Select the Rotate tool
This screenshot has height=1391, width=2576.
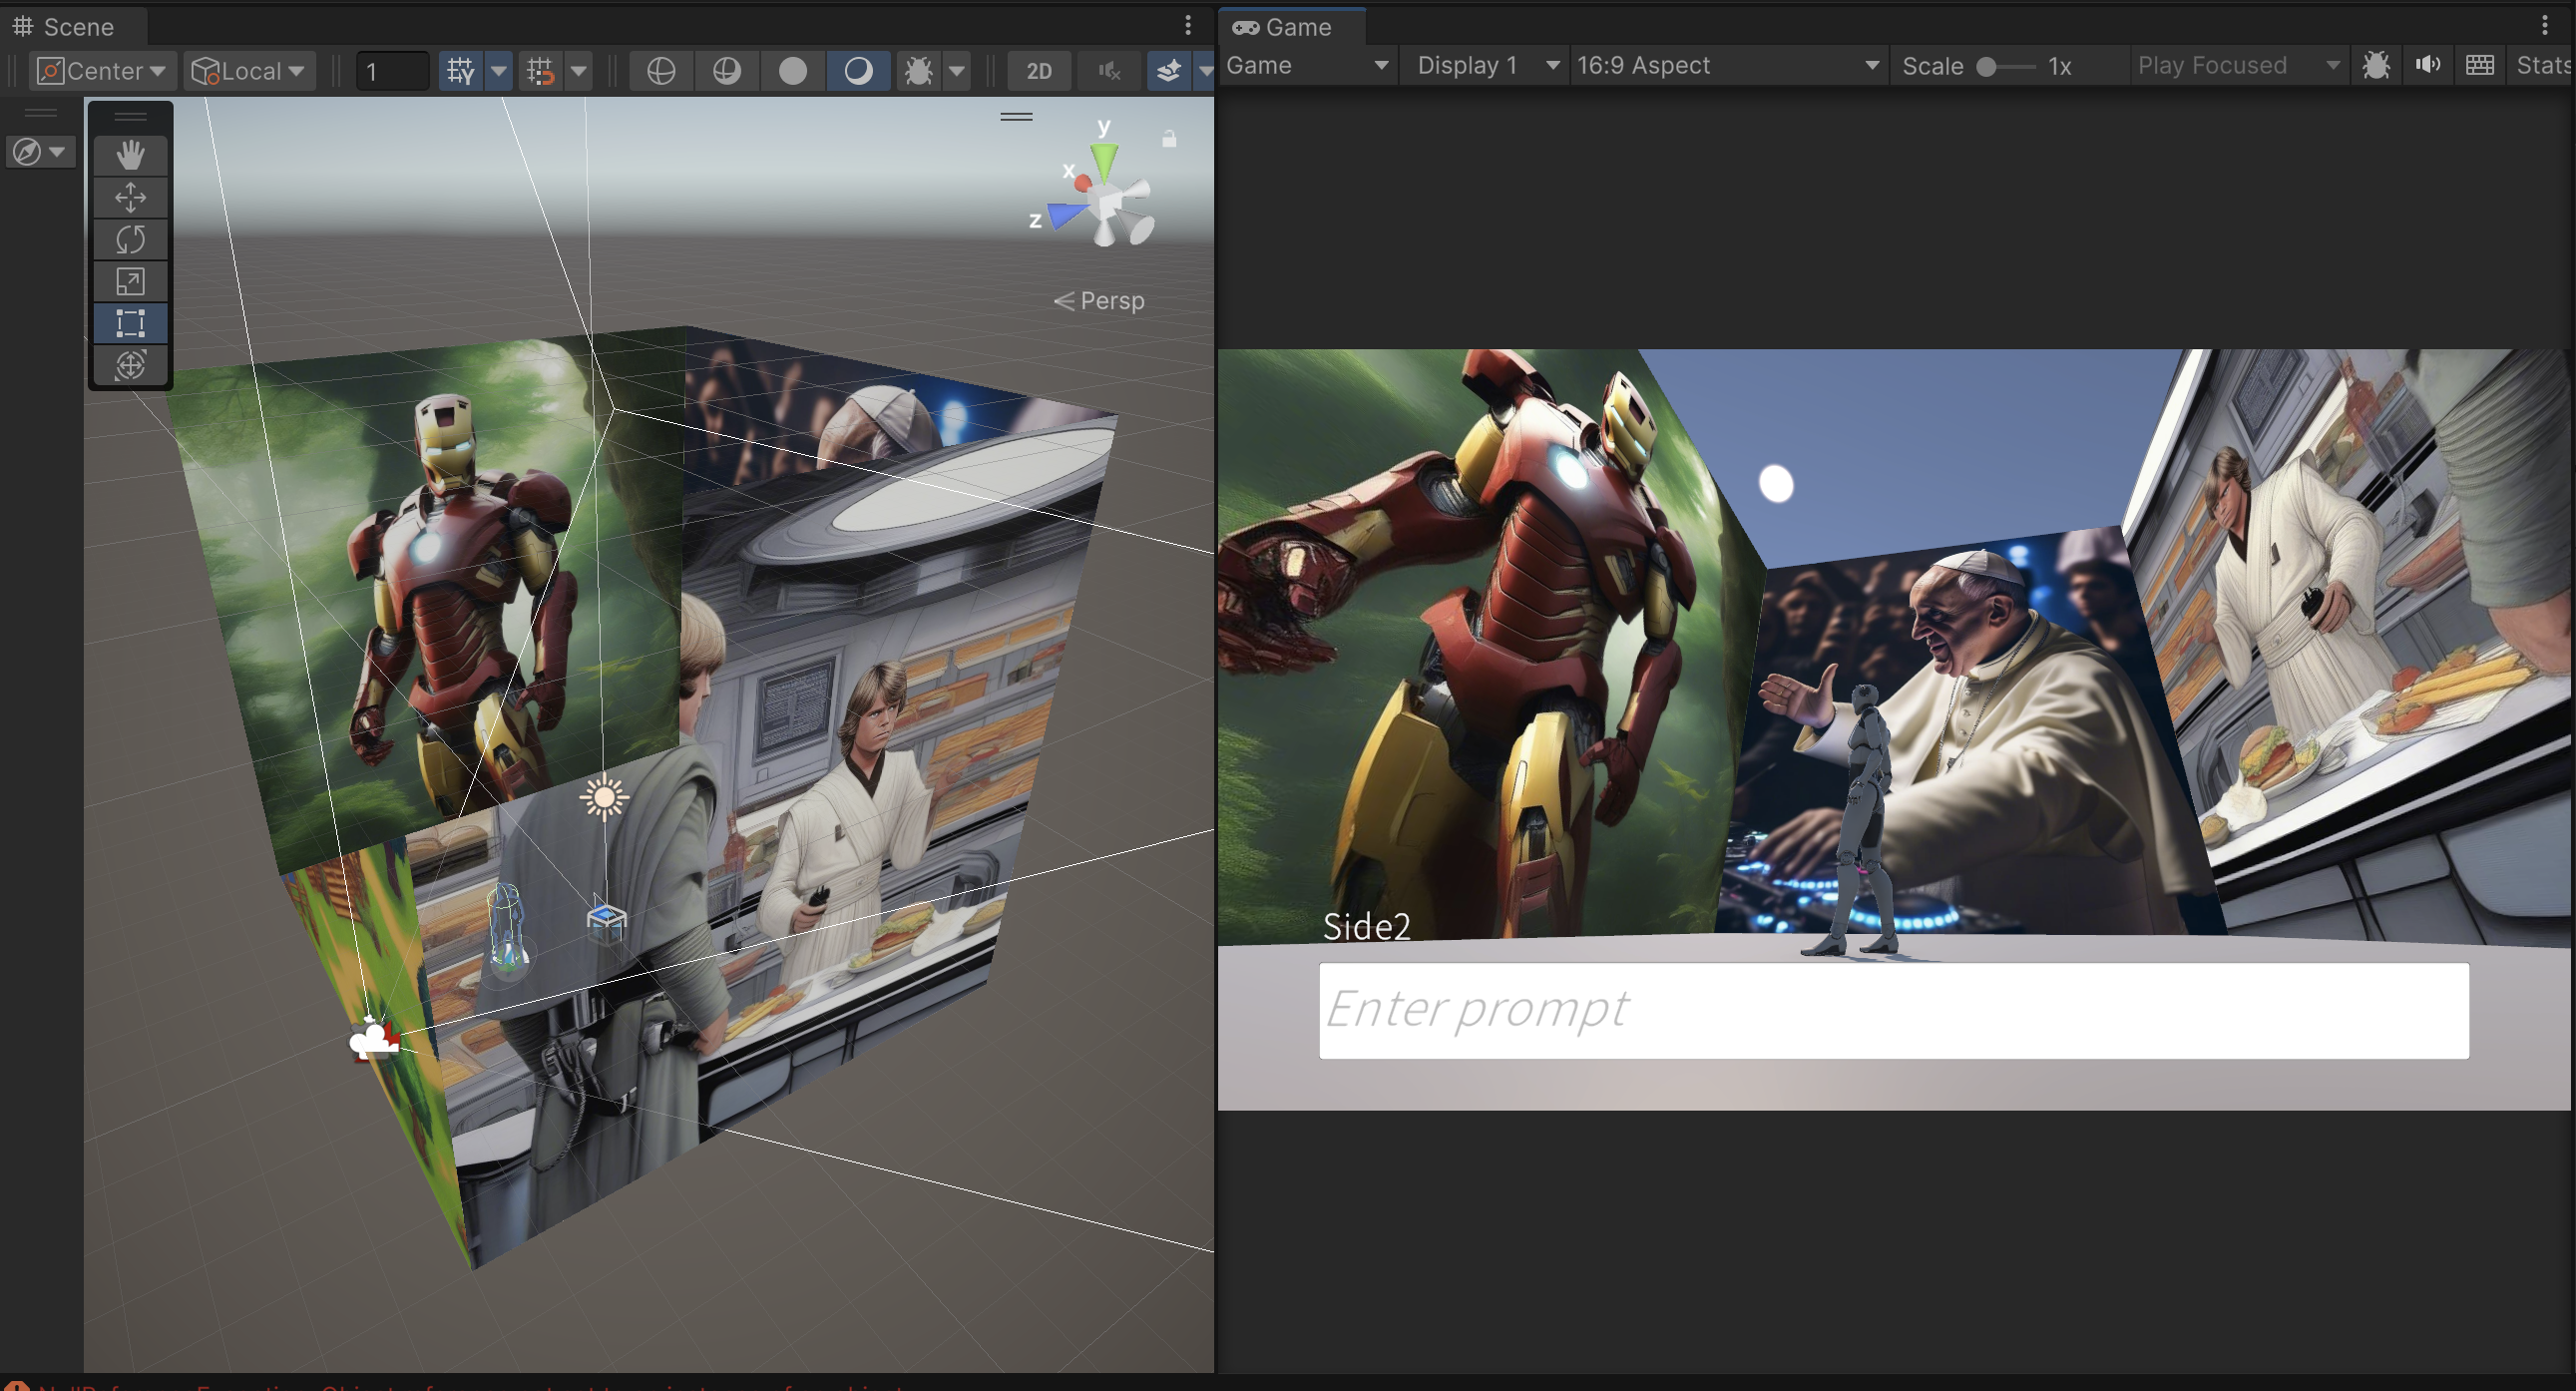[130, 239]
